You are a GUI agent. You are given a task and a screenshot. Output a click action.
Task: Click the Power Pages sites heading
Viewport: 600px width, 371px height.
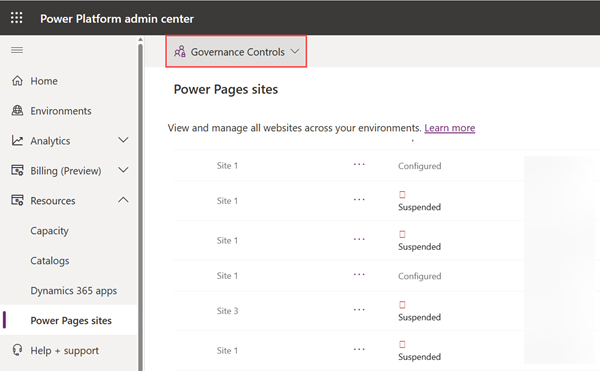(x=226, y=89)
